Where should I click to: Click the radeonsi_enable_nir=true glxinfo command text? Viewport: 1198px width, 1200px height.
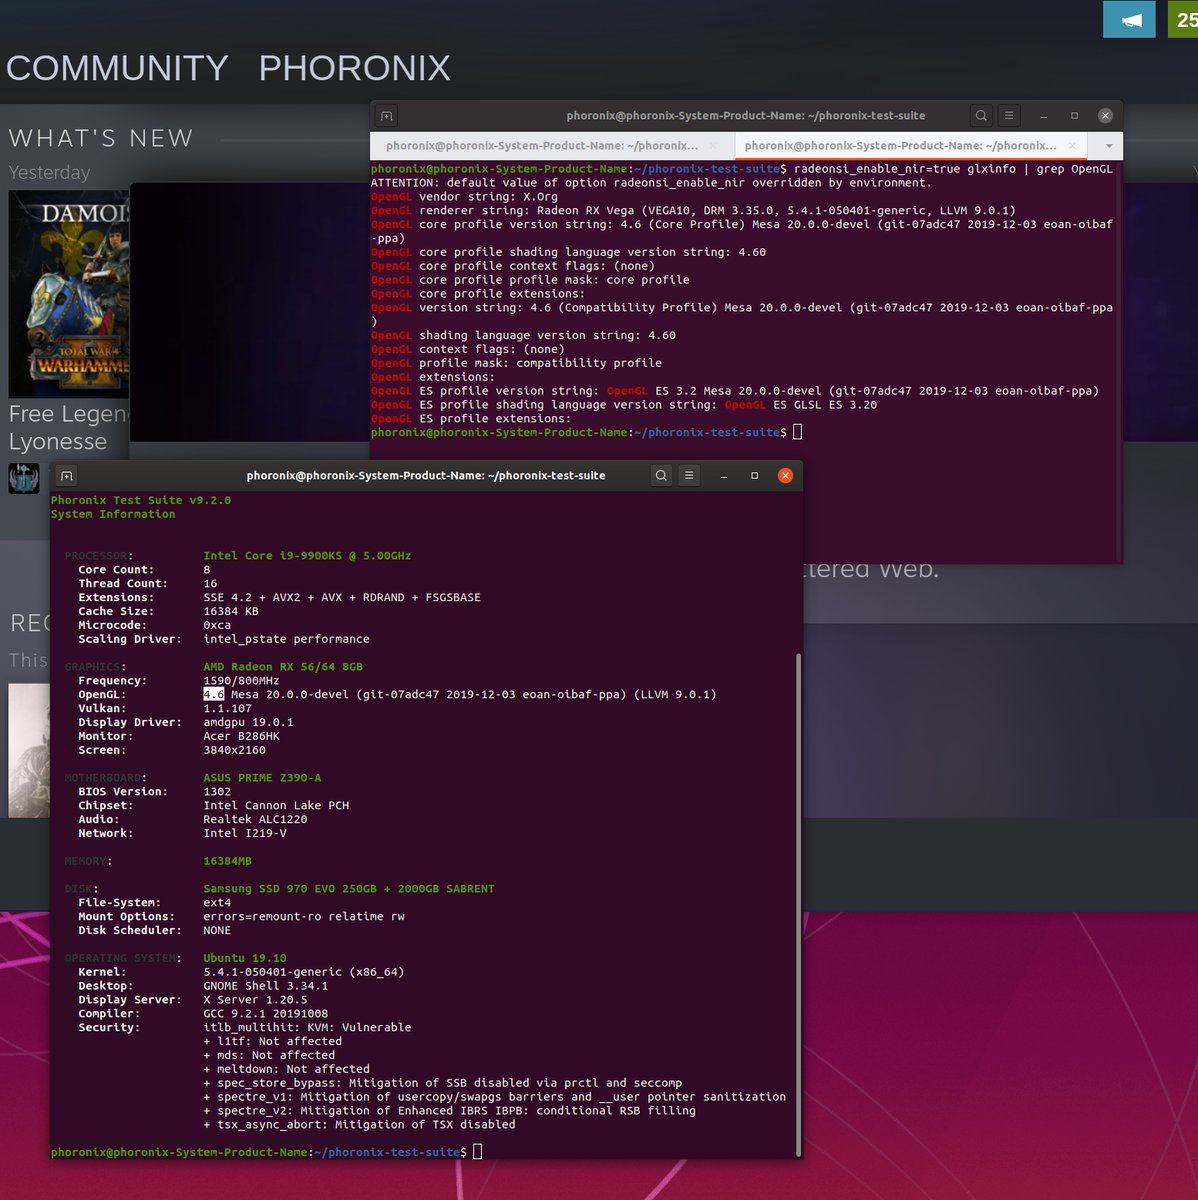(x=953, y=169)
